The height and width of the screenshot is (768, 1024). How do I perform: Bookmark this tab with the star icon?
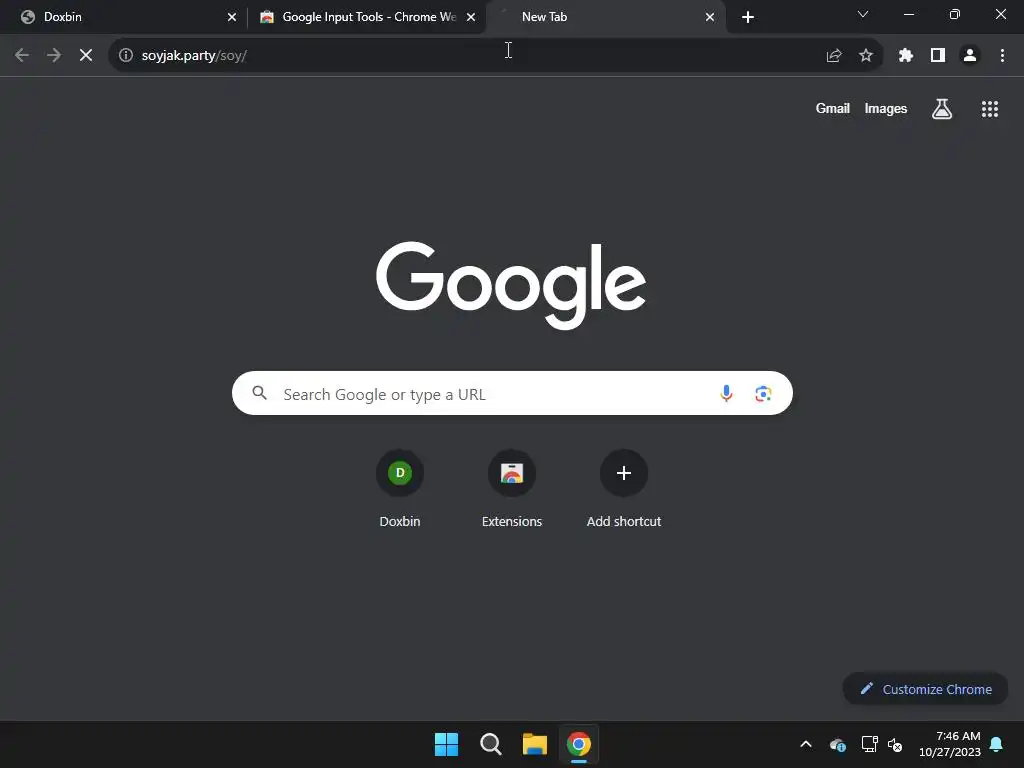(866, 56)
